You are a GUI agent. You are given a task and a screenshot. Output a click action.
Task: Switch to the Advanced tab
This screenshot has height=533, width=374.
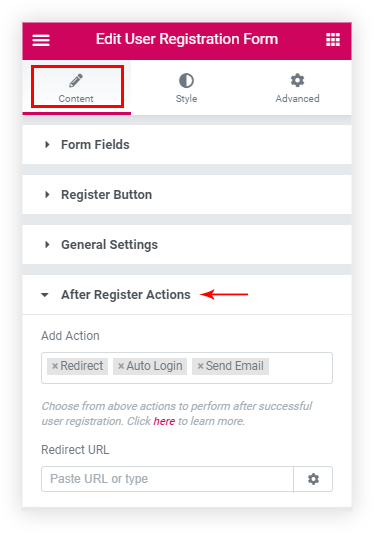[x=297, y=88]
